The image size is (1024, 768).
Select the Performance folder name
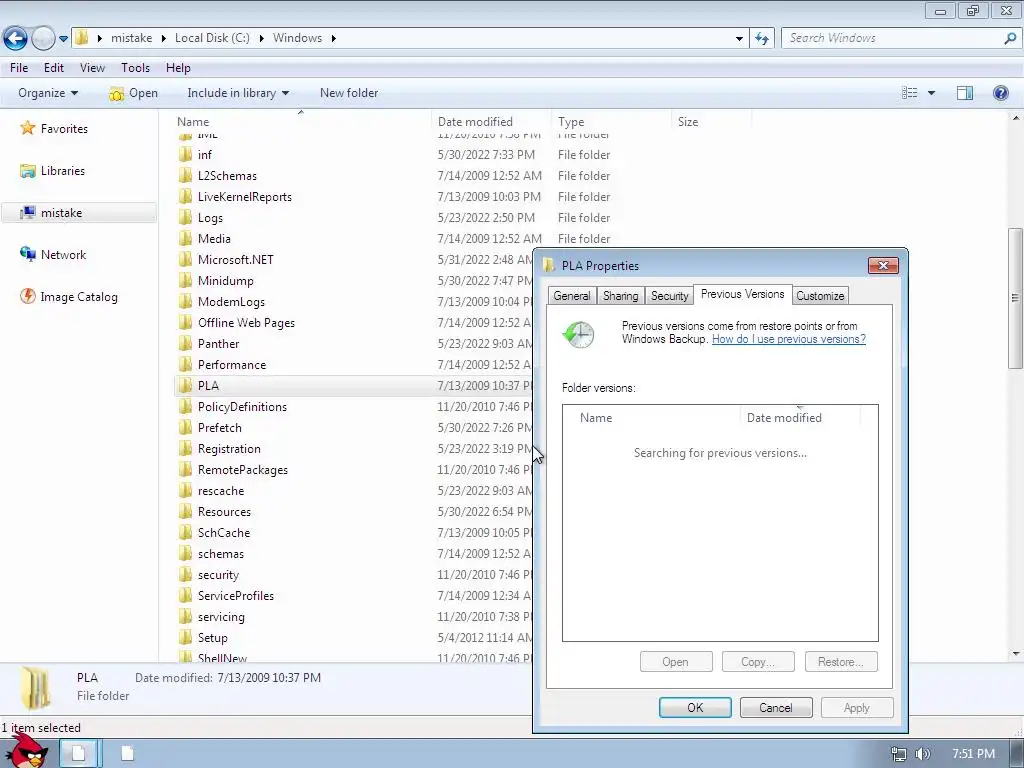point(232,365)
